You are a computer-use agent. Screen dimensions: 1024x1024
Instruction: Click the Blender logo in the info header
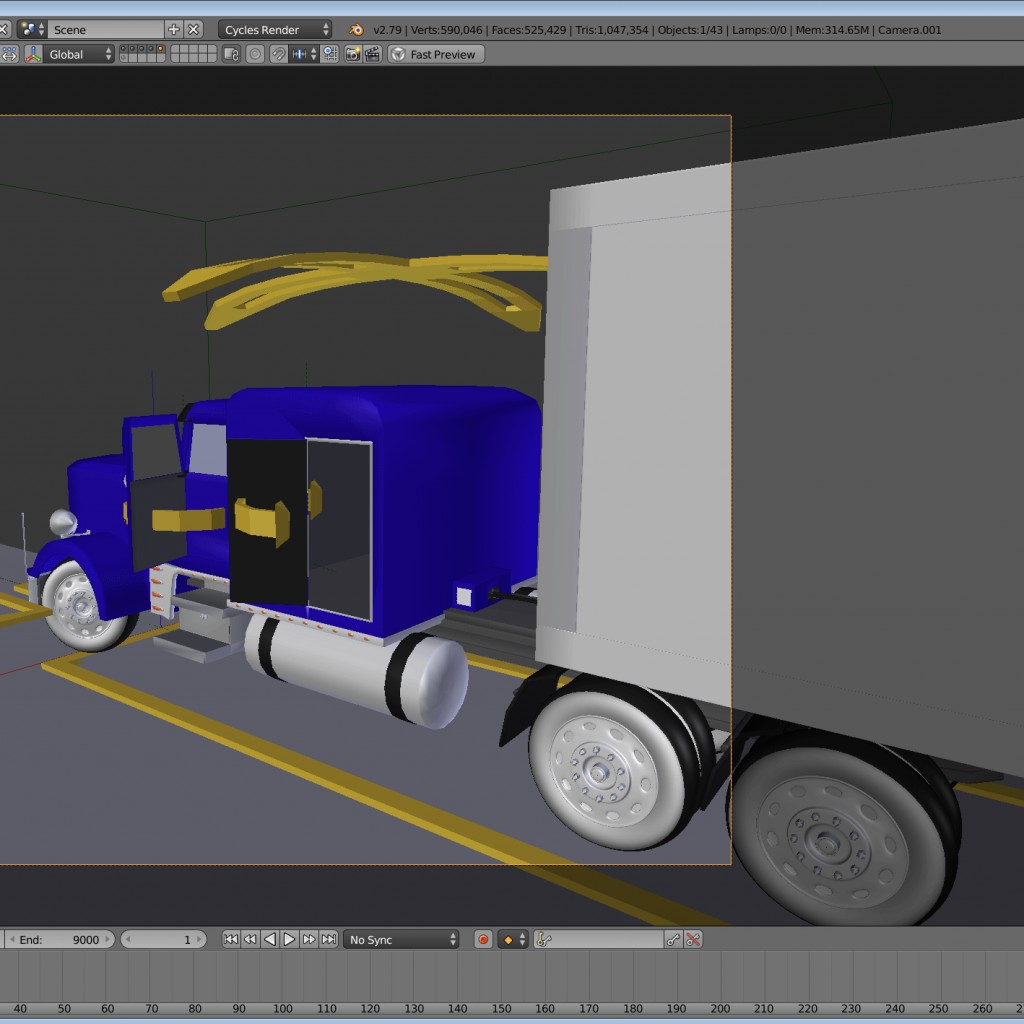coord(354,30)
